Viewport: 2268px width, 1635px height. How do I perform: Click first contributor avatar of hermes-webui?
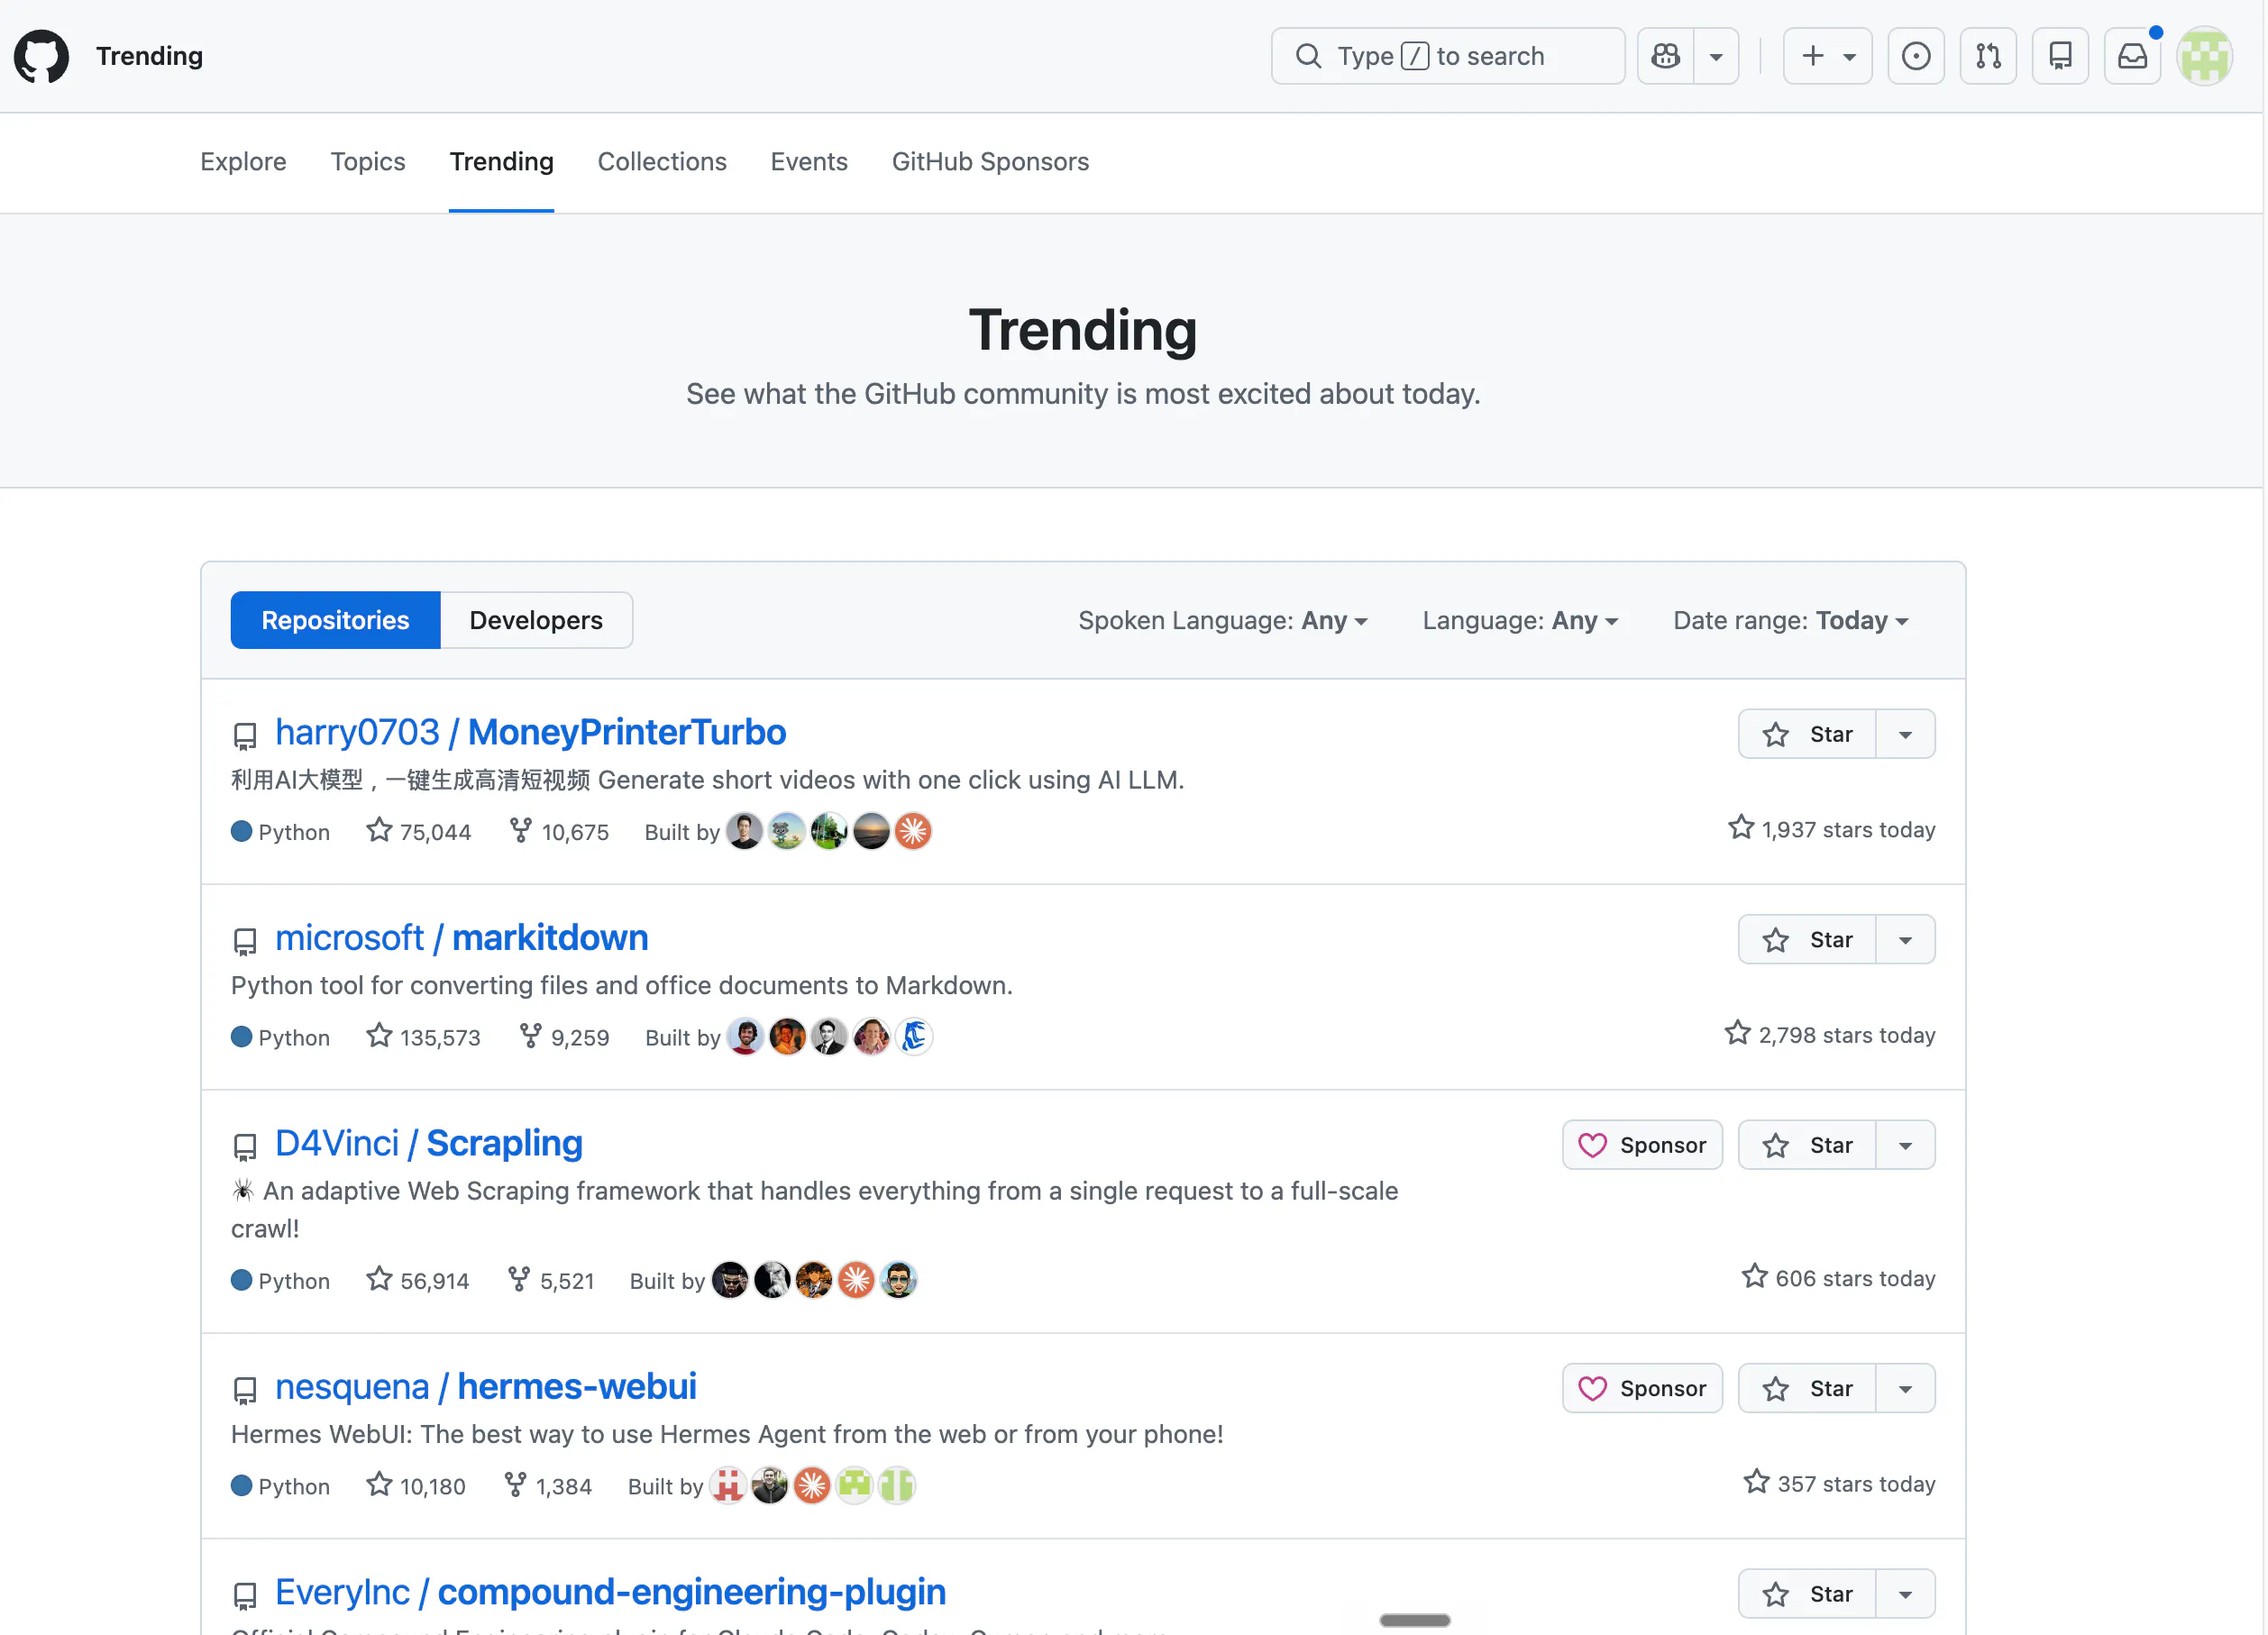pyautogui.click(x=728, y=1486)
